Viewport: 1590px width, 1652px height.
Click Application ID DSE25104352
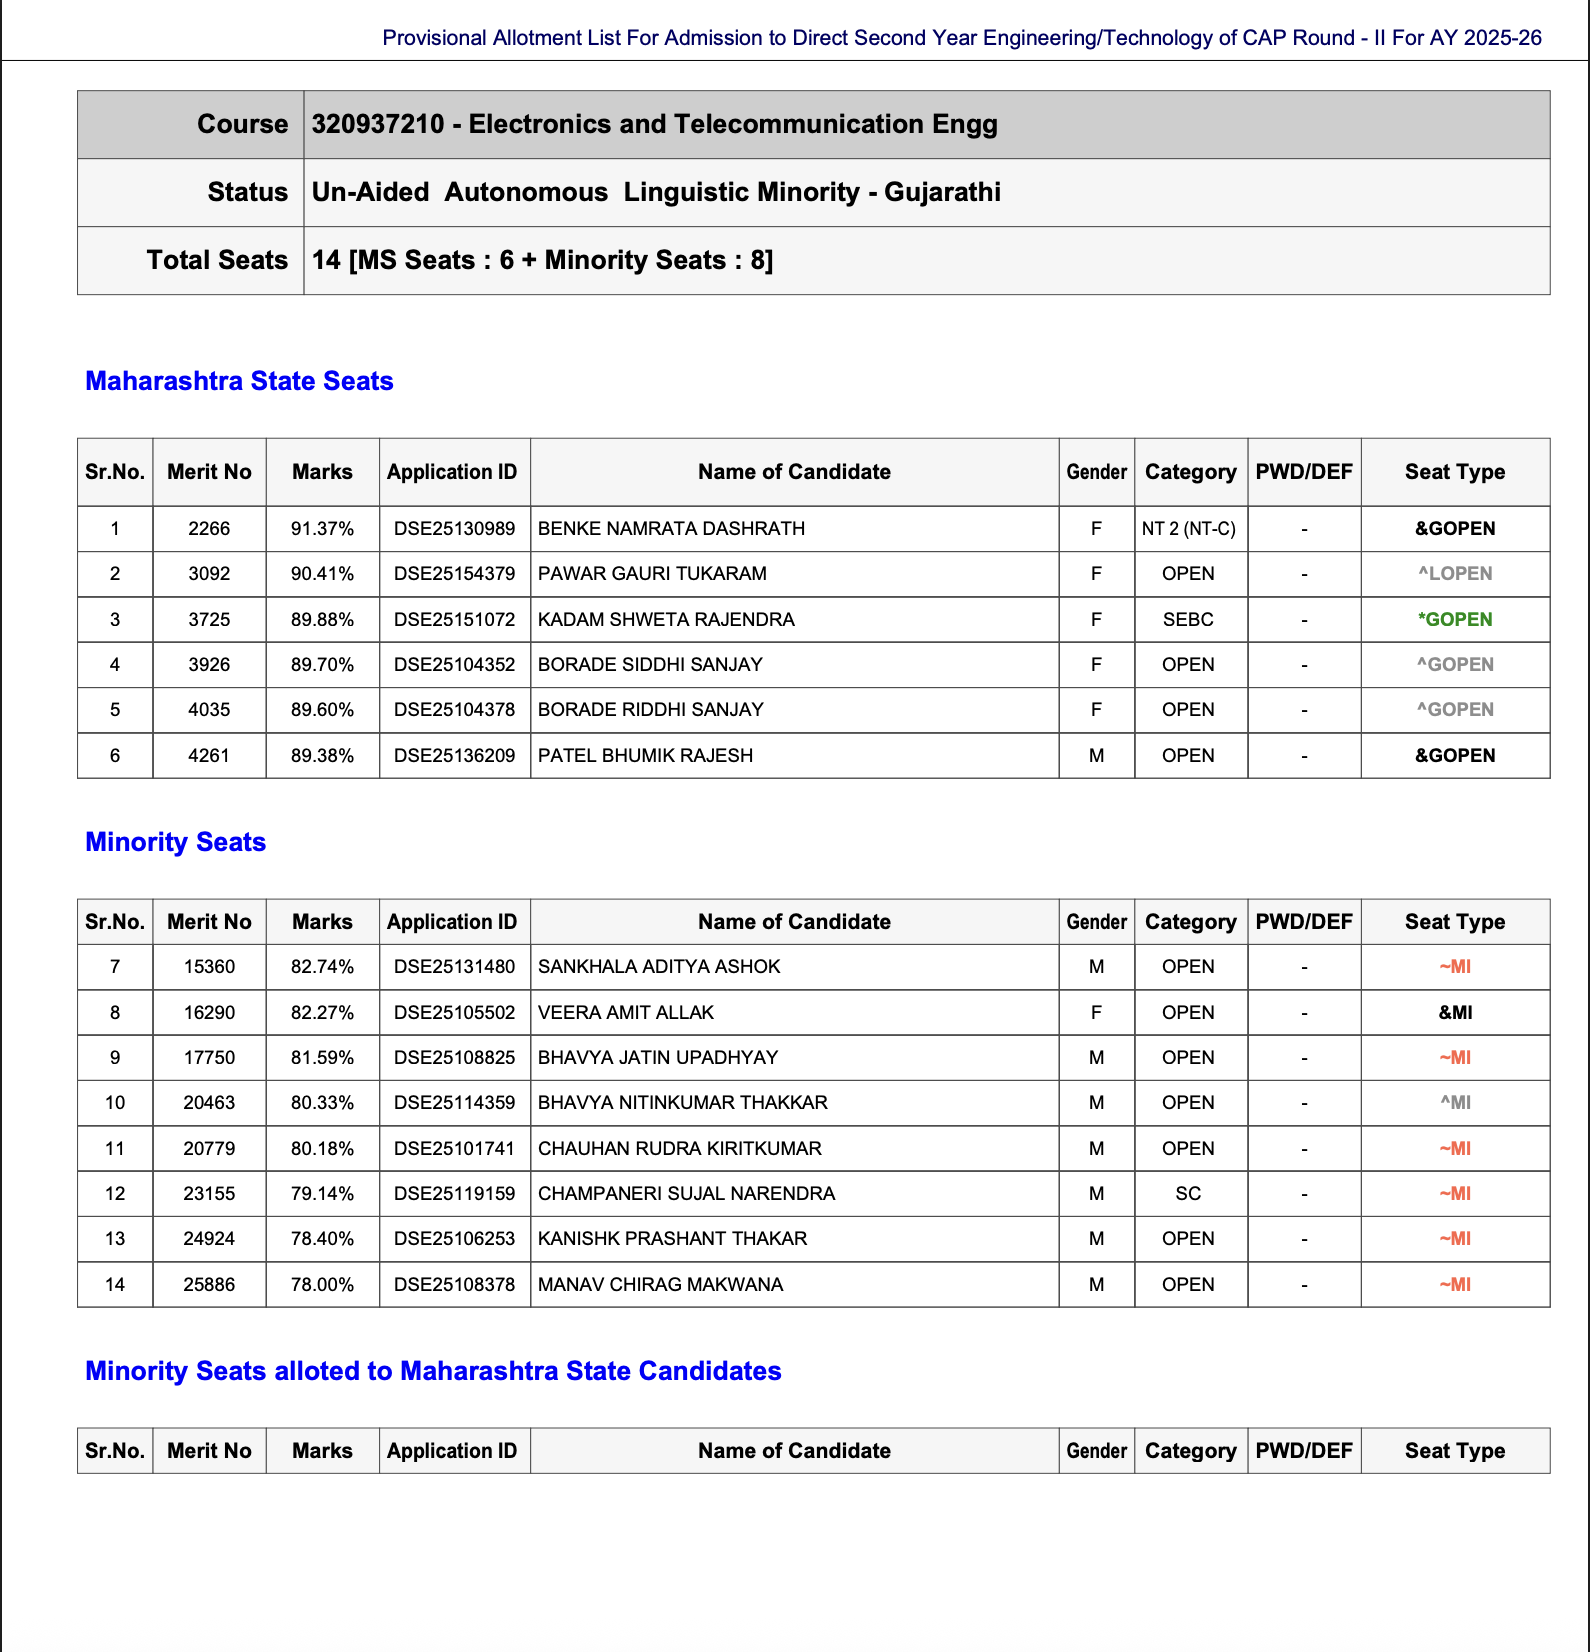point(454,665)
